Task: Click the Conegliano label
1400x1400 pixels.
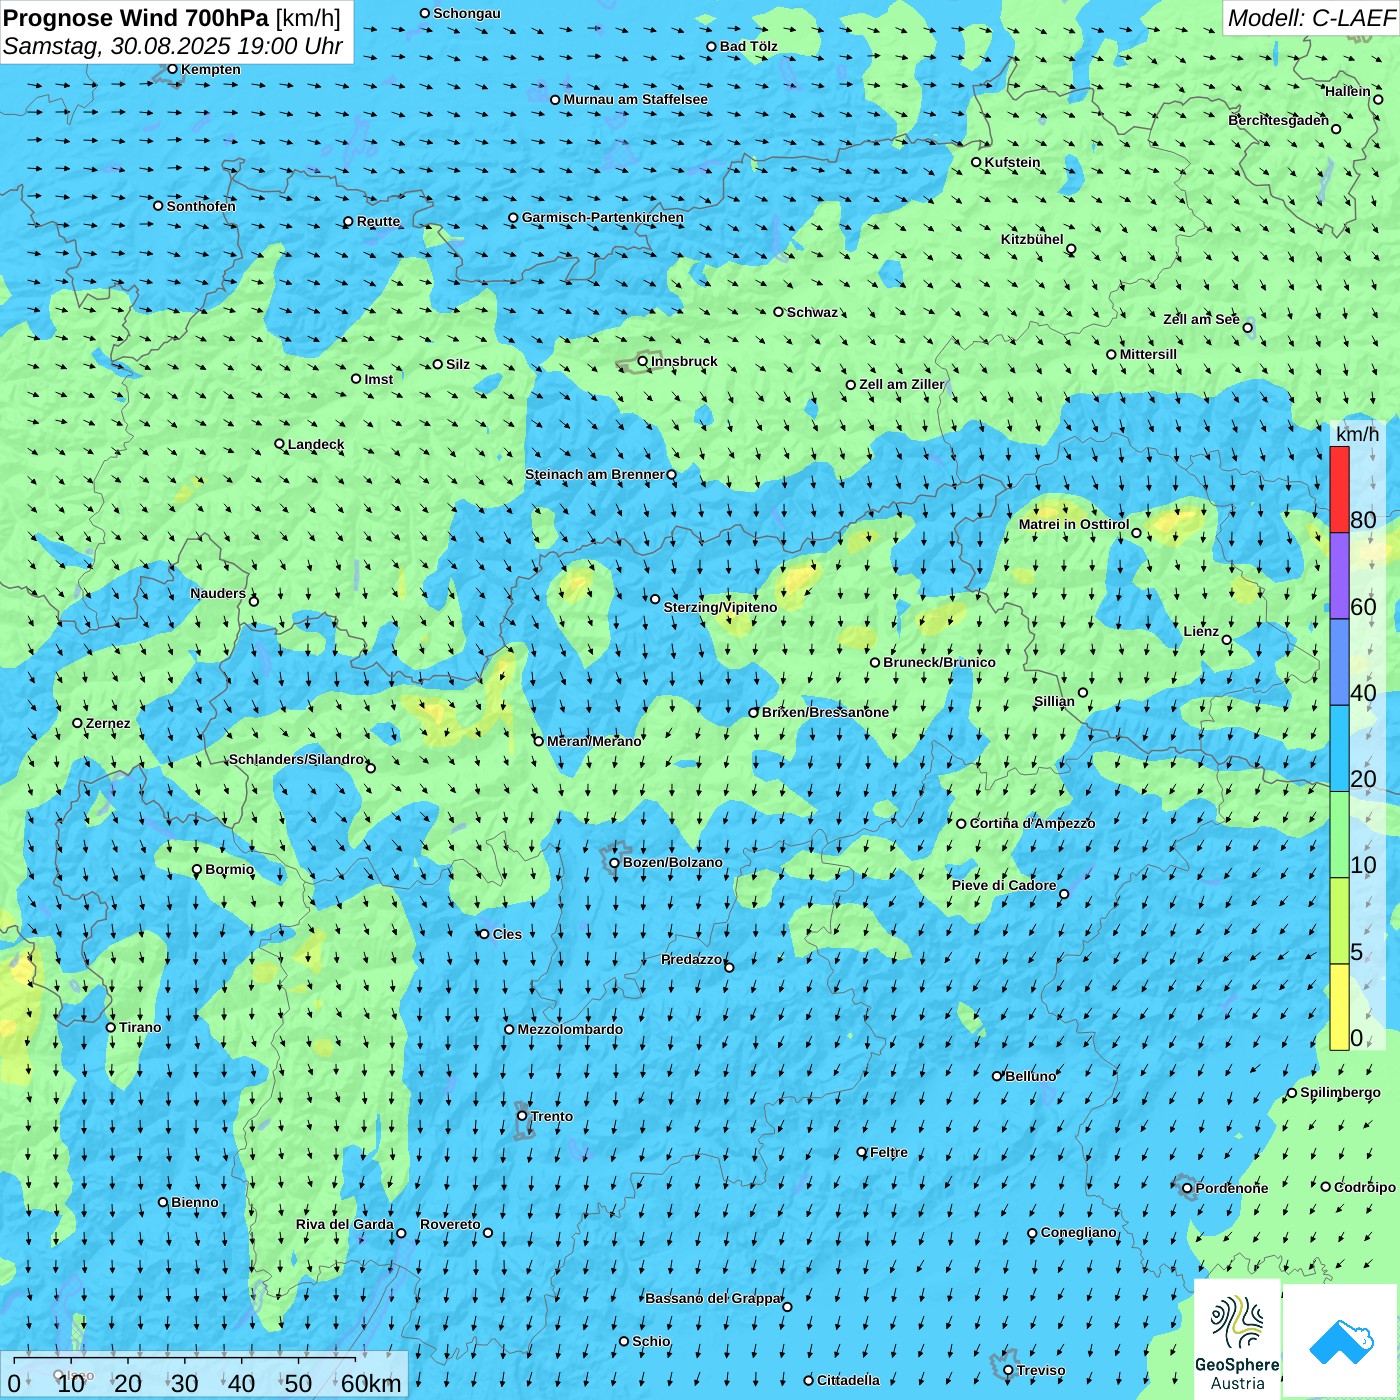Action: pos(1078,1232)
